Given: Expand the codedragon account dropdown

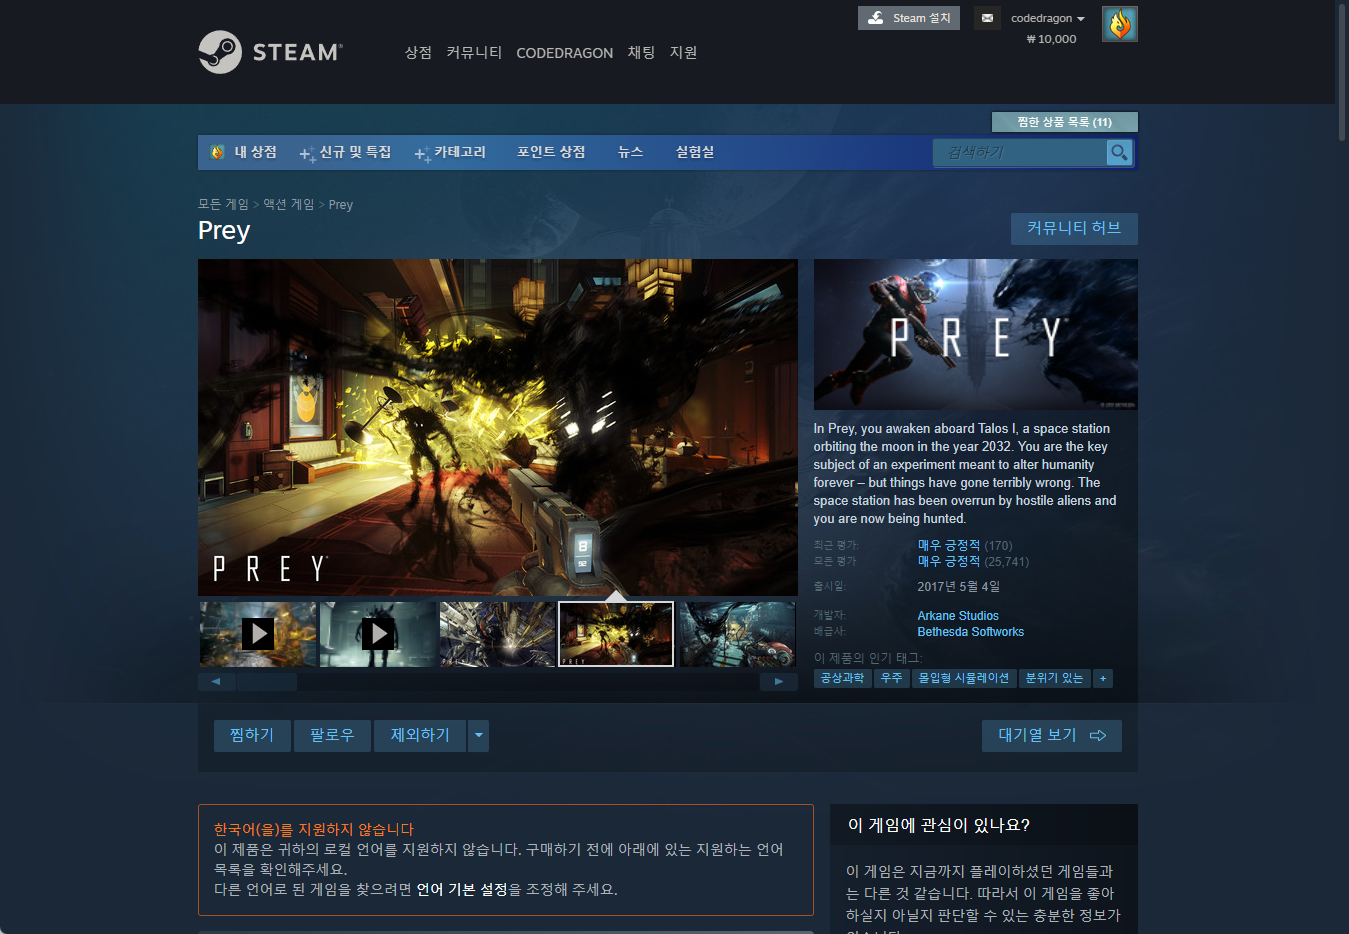Looking at the screenshot, I should [x=1048, y=18].
